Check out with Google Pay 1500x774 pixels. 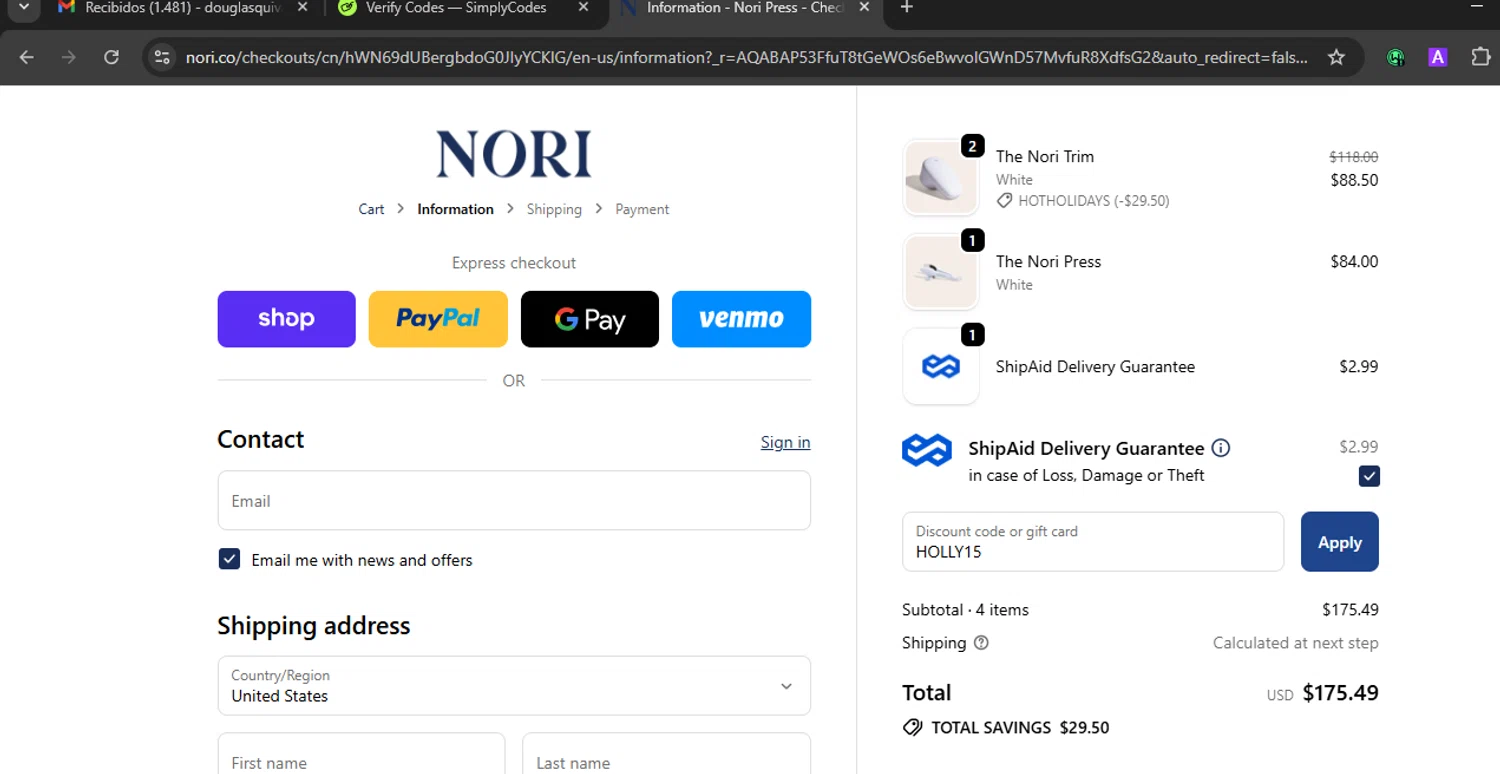[590, 319]
